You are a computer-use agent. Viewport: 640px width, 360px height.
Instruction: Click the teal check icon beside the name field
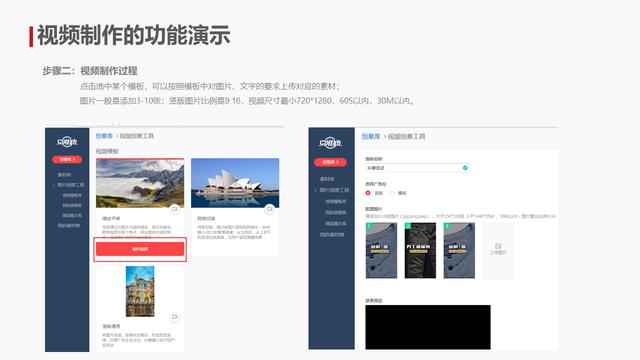pos(465,168)
